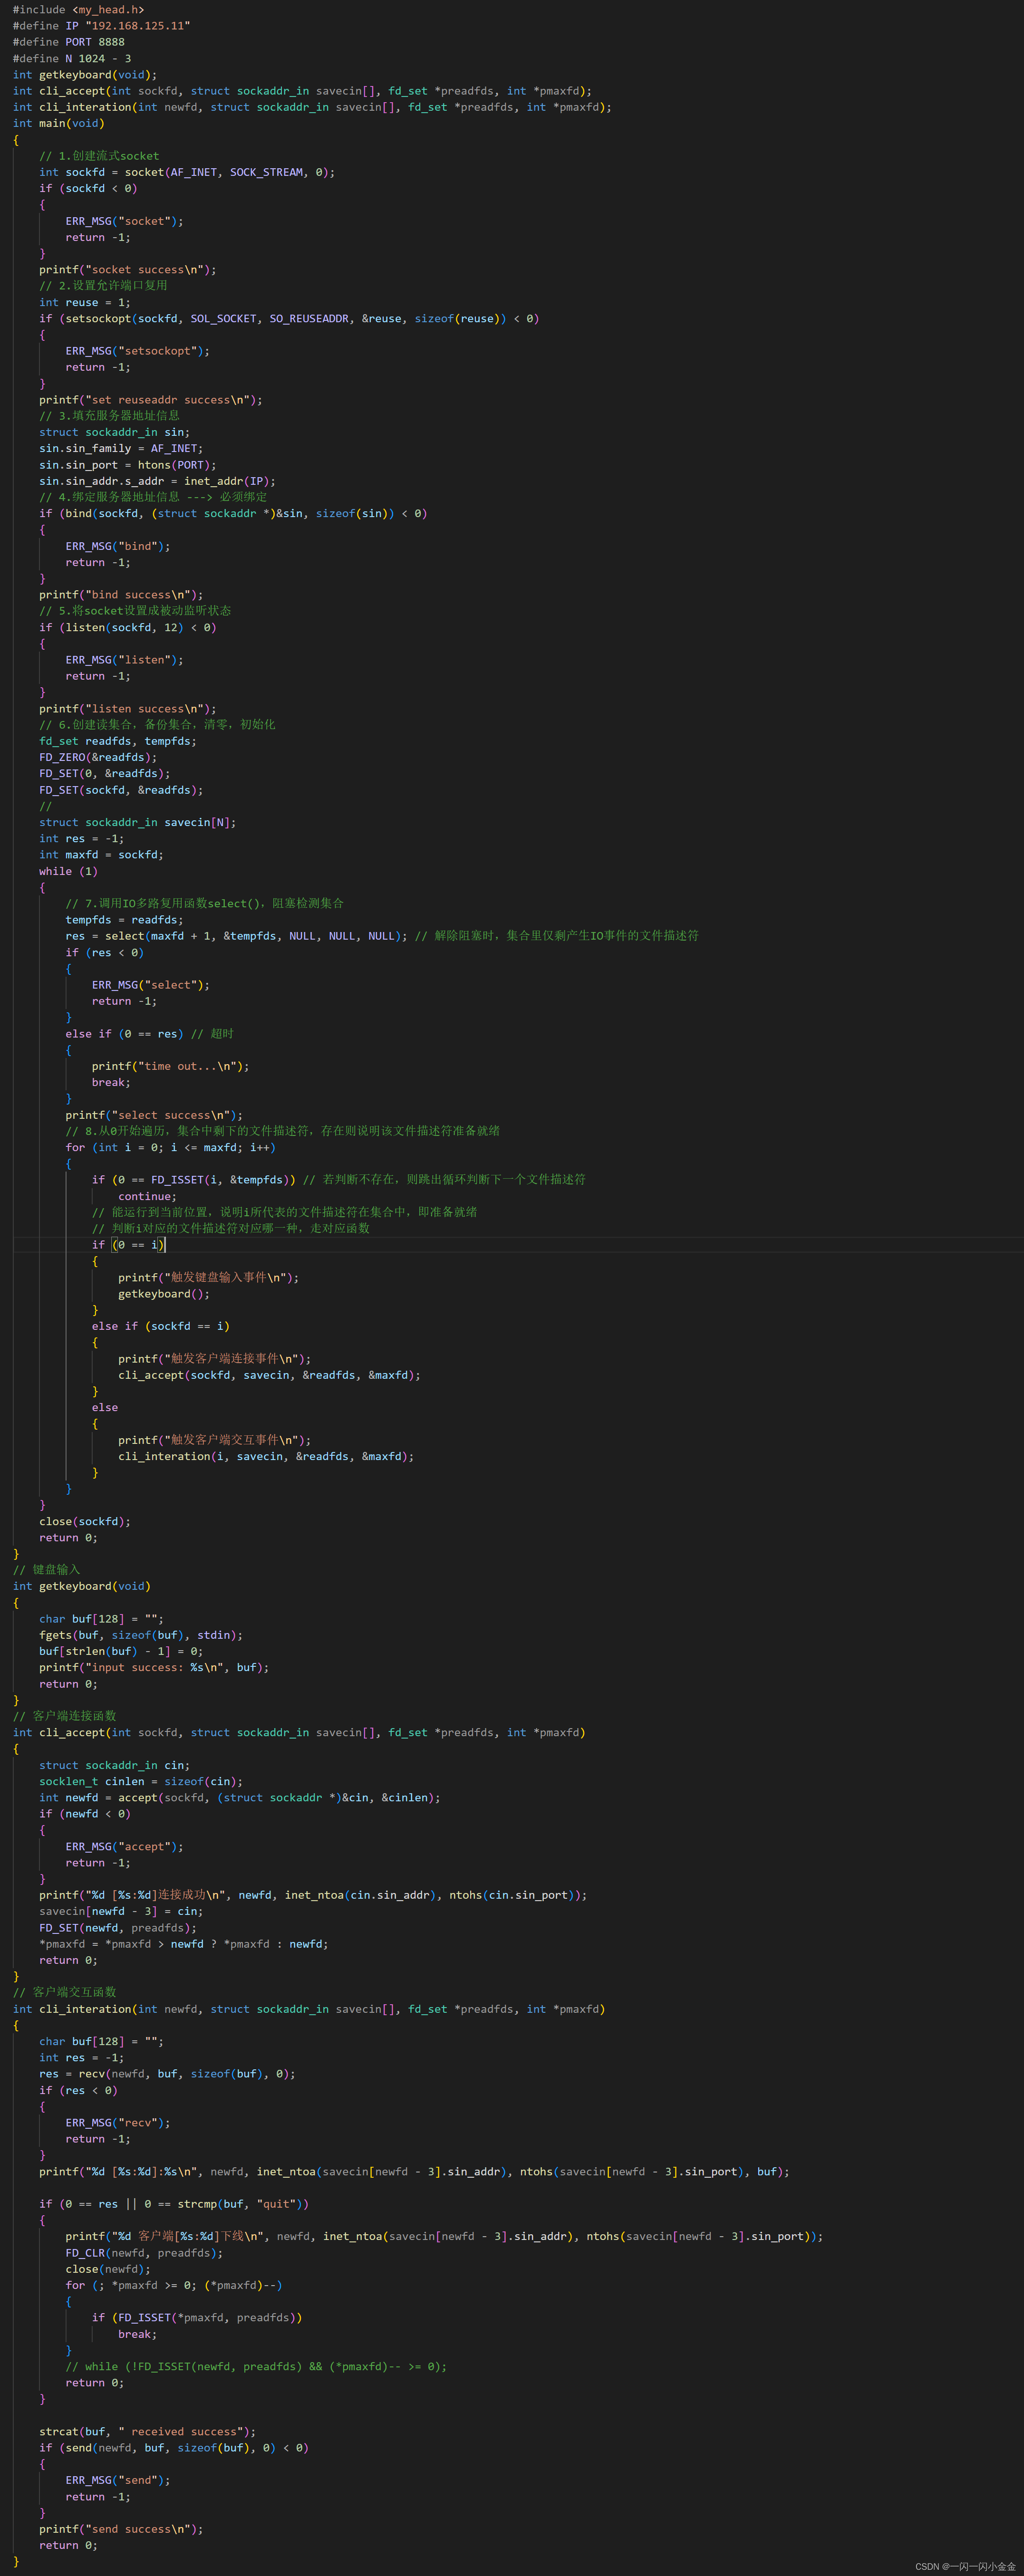This screenshot has height=2576, width=1024.
Task: Click the cli_accept(sockfd, savecin, ...) call in main
Action: tap(268, 1375)
